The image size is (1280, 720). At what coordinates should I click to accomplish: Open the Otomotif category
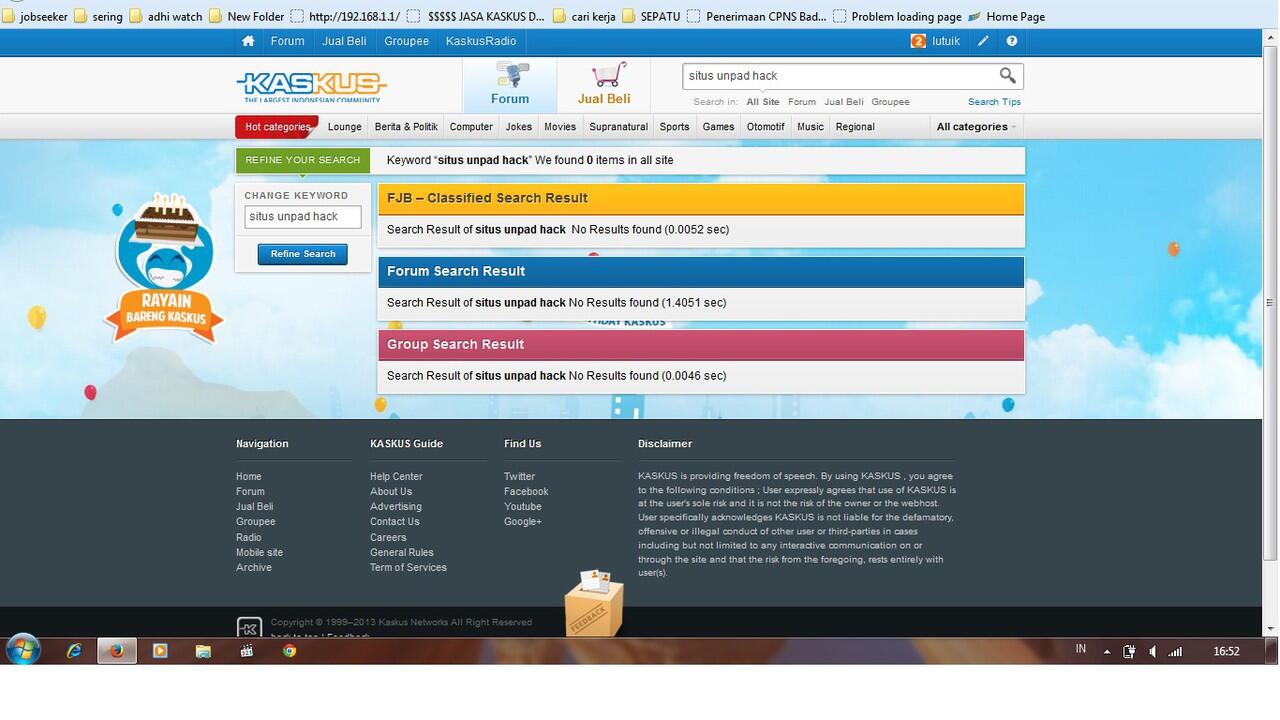coord(766,127)
